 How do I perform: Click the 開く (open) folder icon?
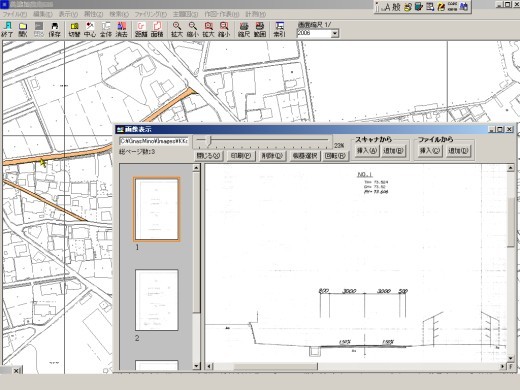[23, 29]
